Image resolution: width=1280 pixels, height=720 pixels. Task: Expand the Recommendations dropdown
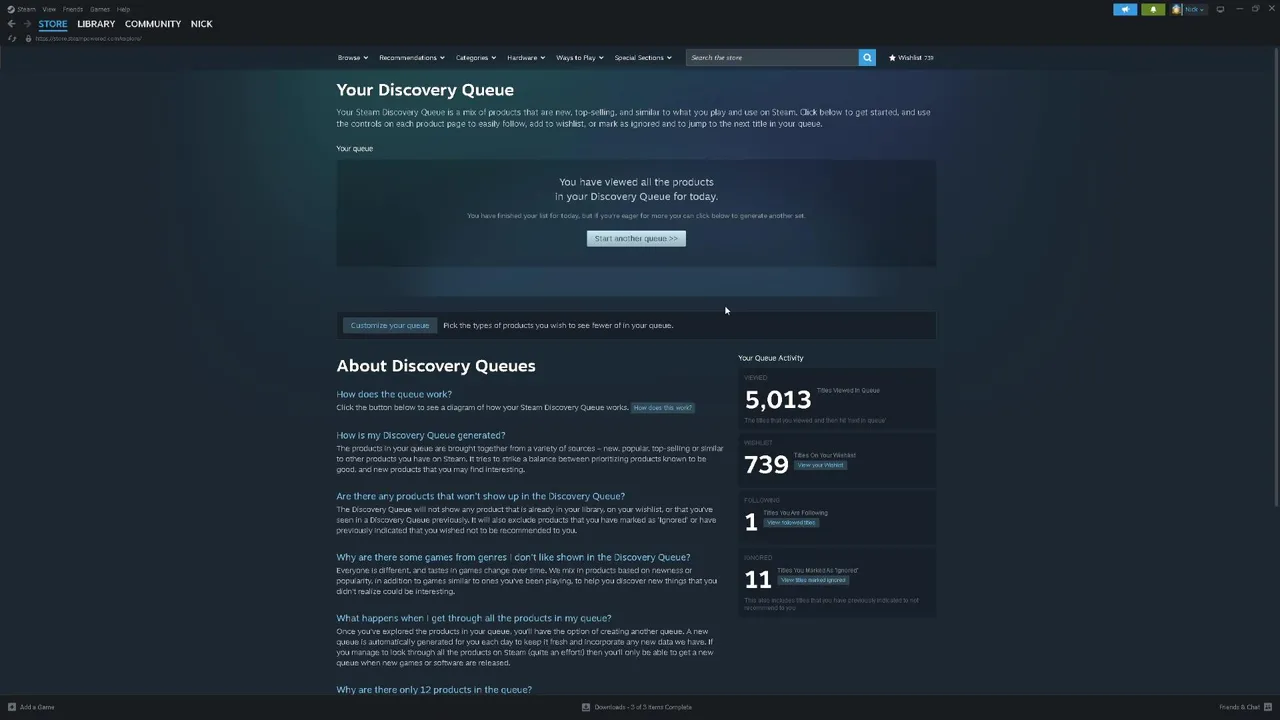point(412,58)
